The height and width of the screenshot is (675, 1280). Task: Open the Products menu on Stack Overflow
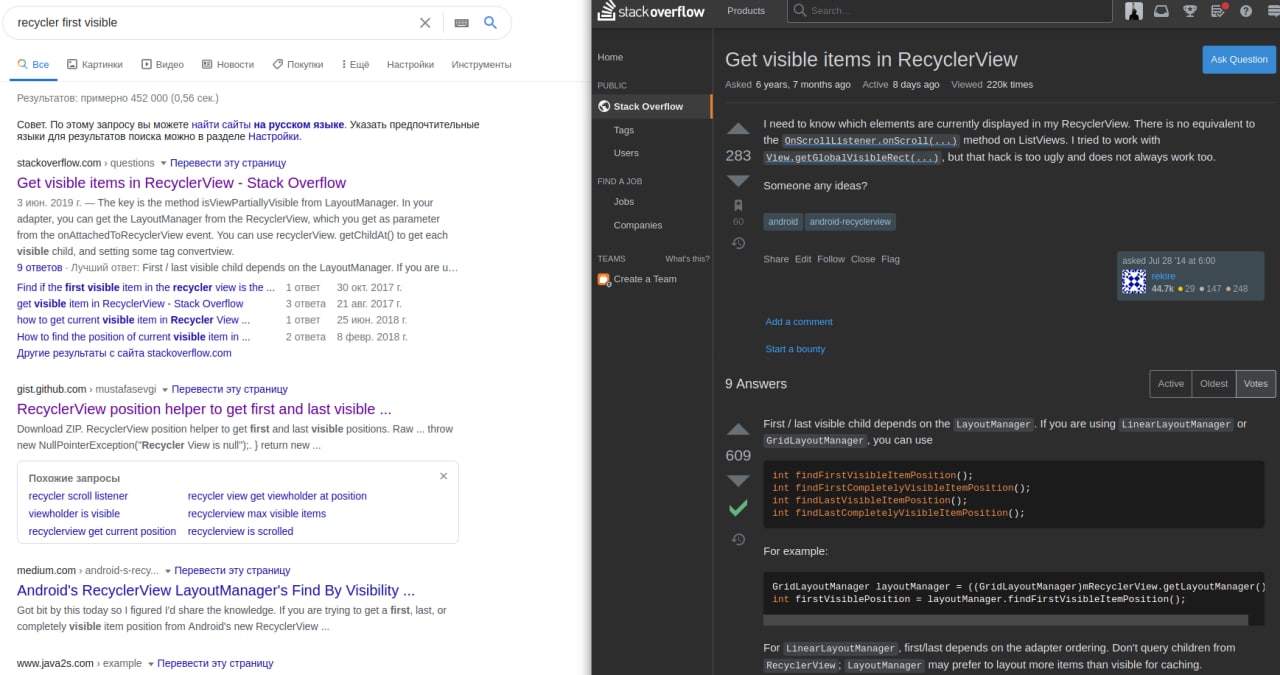coord(746,11)
